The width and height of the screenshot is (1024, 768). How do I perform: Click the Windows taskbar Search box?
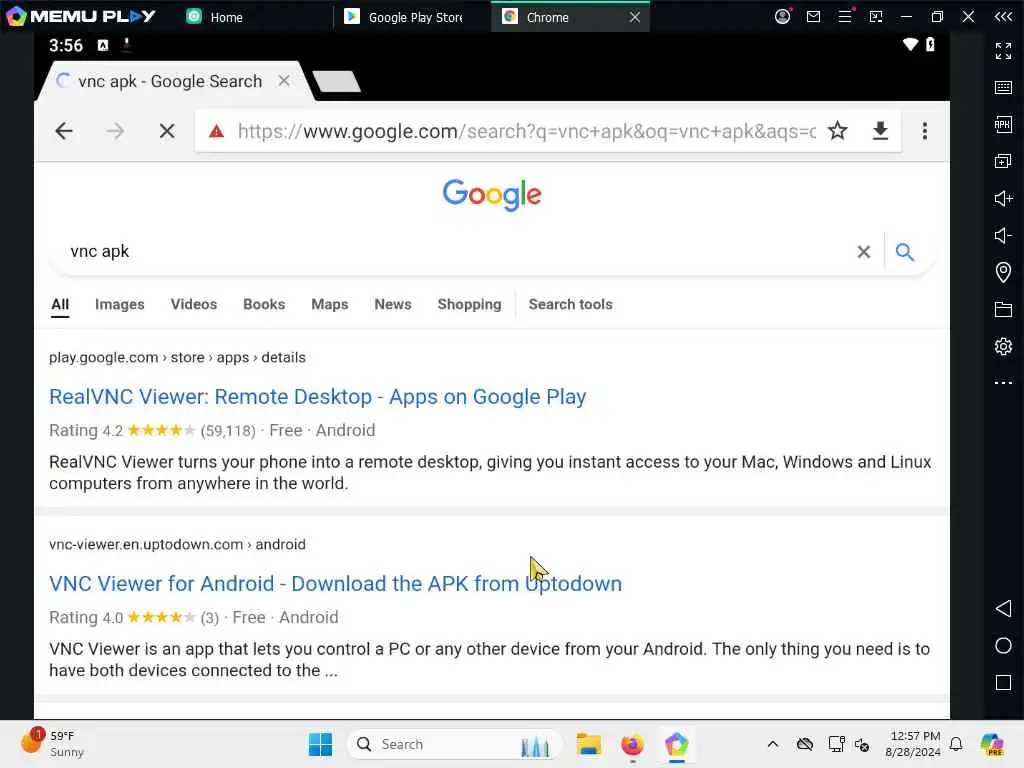pyautogui.click(x=455, y=744)
